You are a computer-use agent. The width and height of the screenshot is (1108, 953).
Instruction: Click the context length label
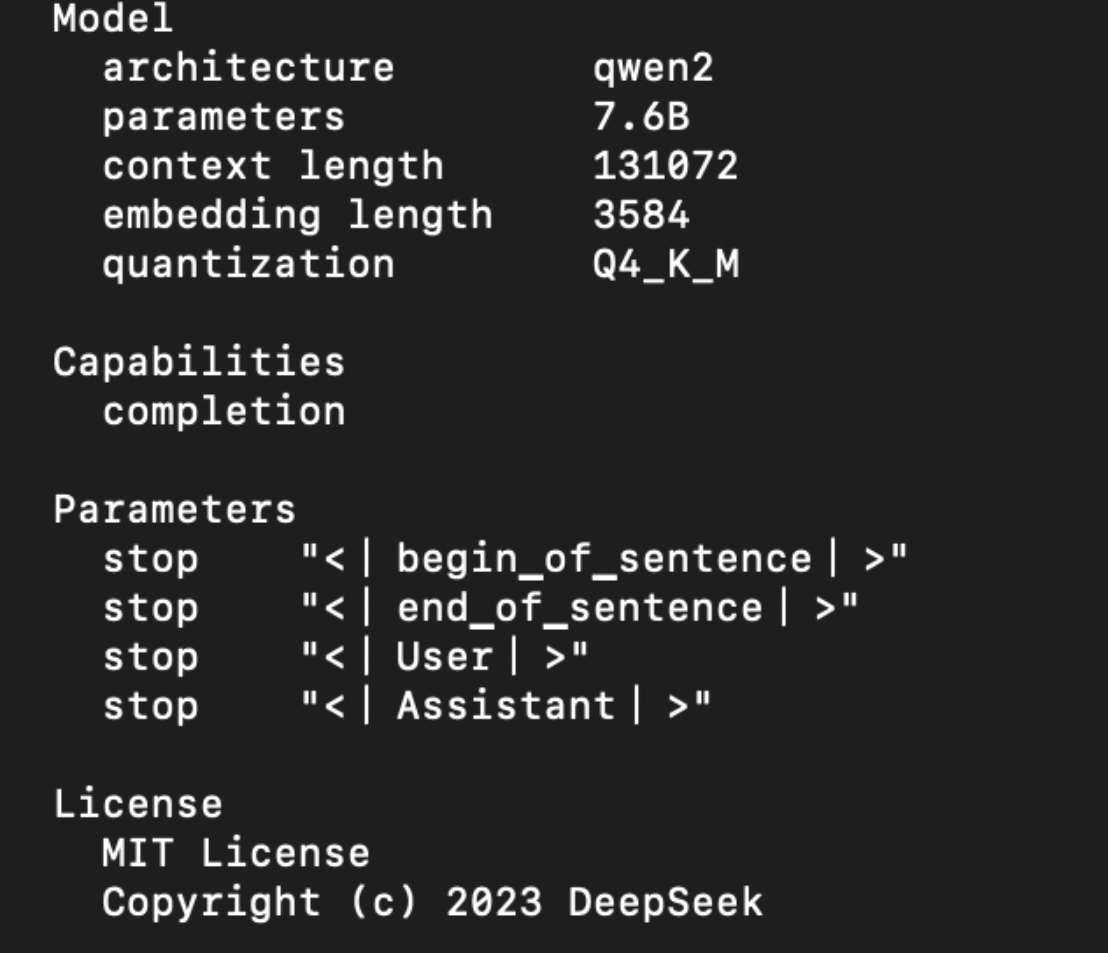pos(272,166)
